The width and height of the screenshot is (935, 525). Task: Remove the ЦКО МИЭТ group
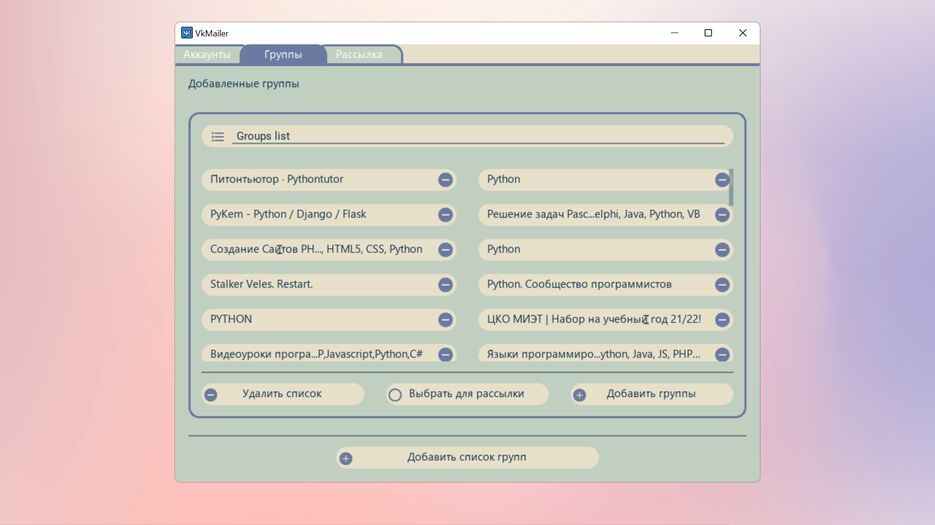[x=722, y=320]
